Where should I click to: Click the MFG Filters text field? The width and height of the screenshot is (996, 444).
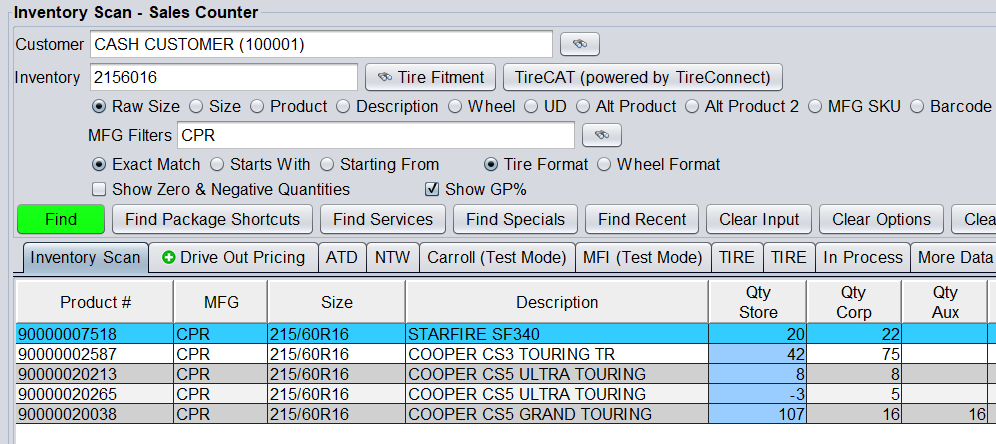tap(375, 135)
